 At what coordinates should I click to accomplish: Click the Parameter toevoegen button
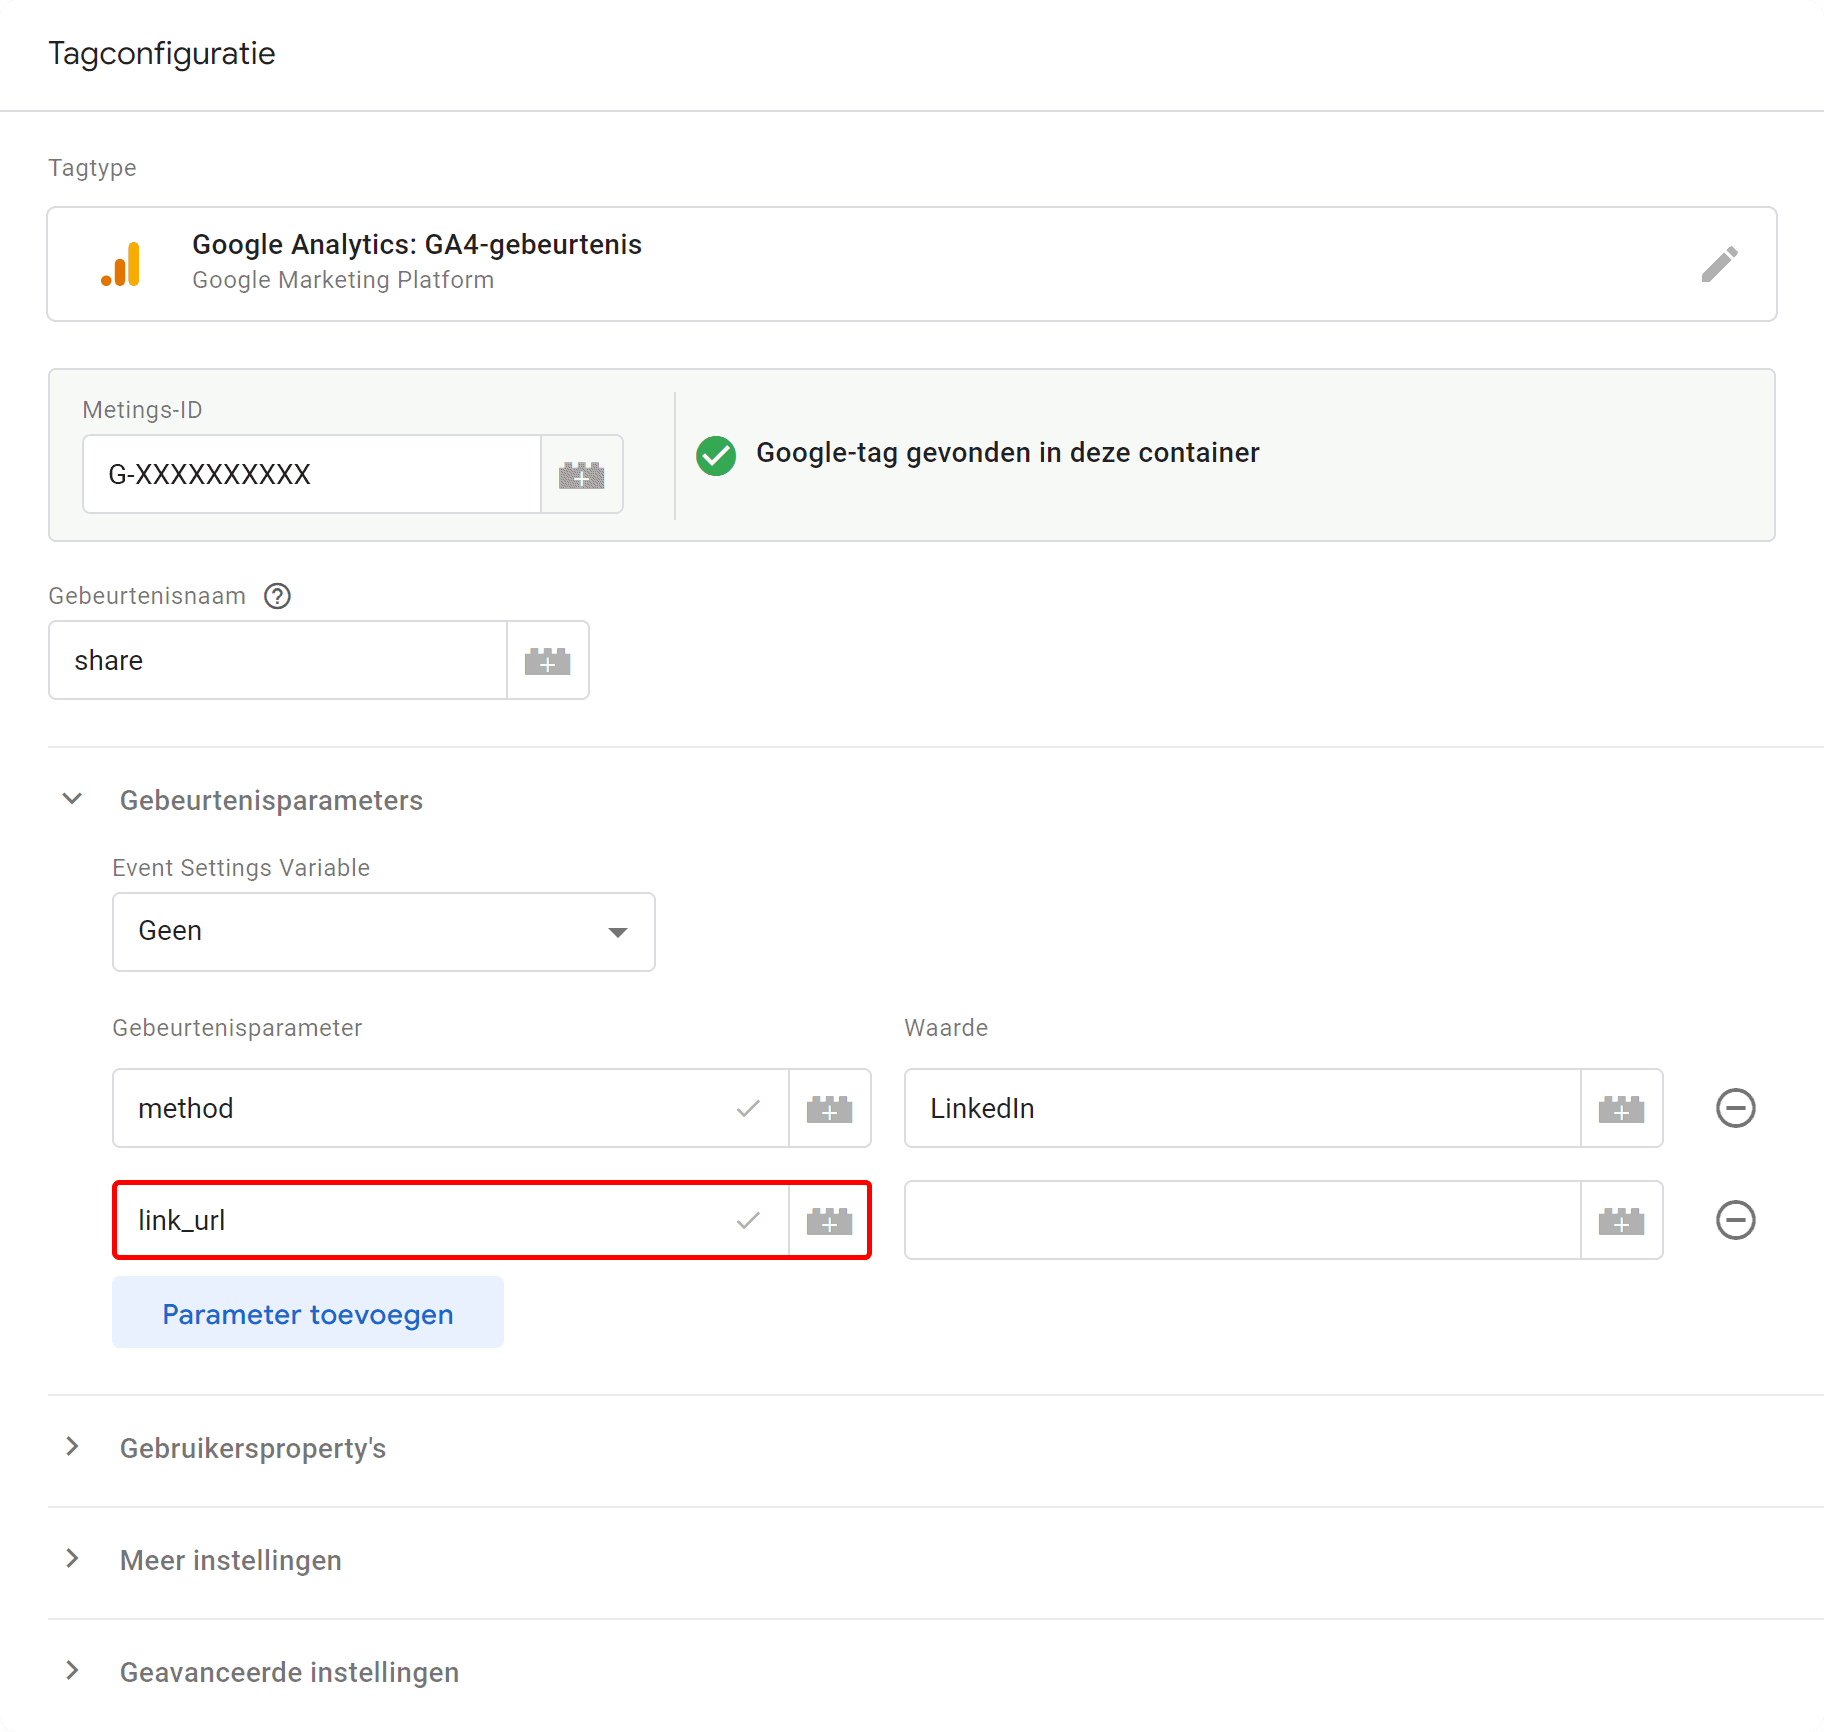pos(307,1313)
